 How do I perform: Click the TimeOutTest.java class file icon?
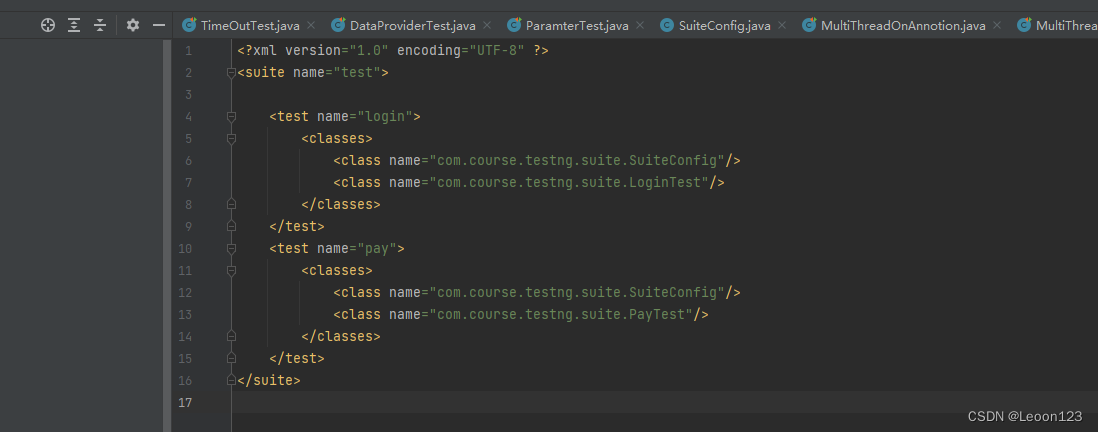(189, 25)
